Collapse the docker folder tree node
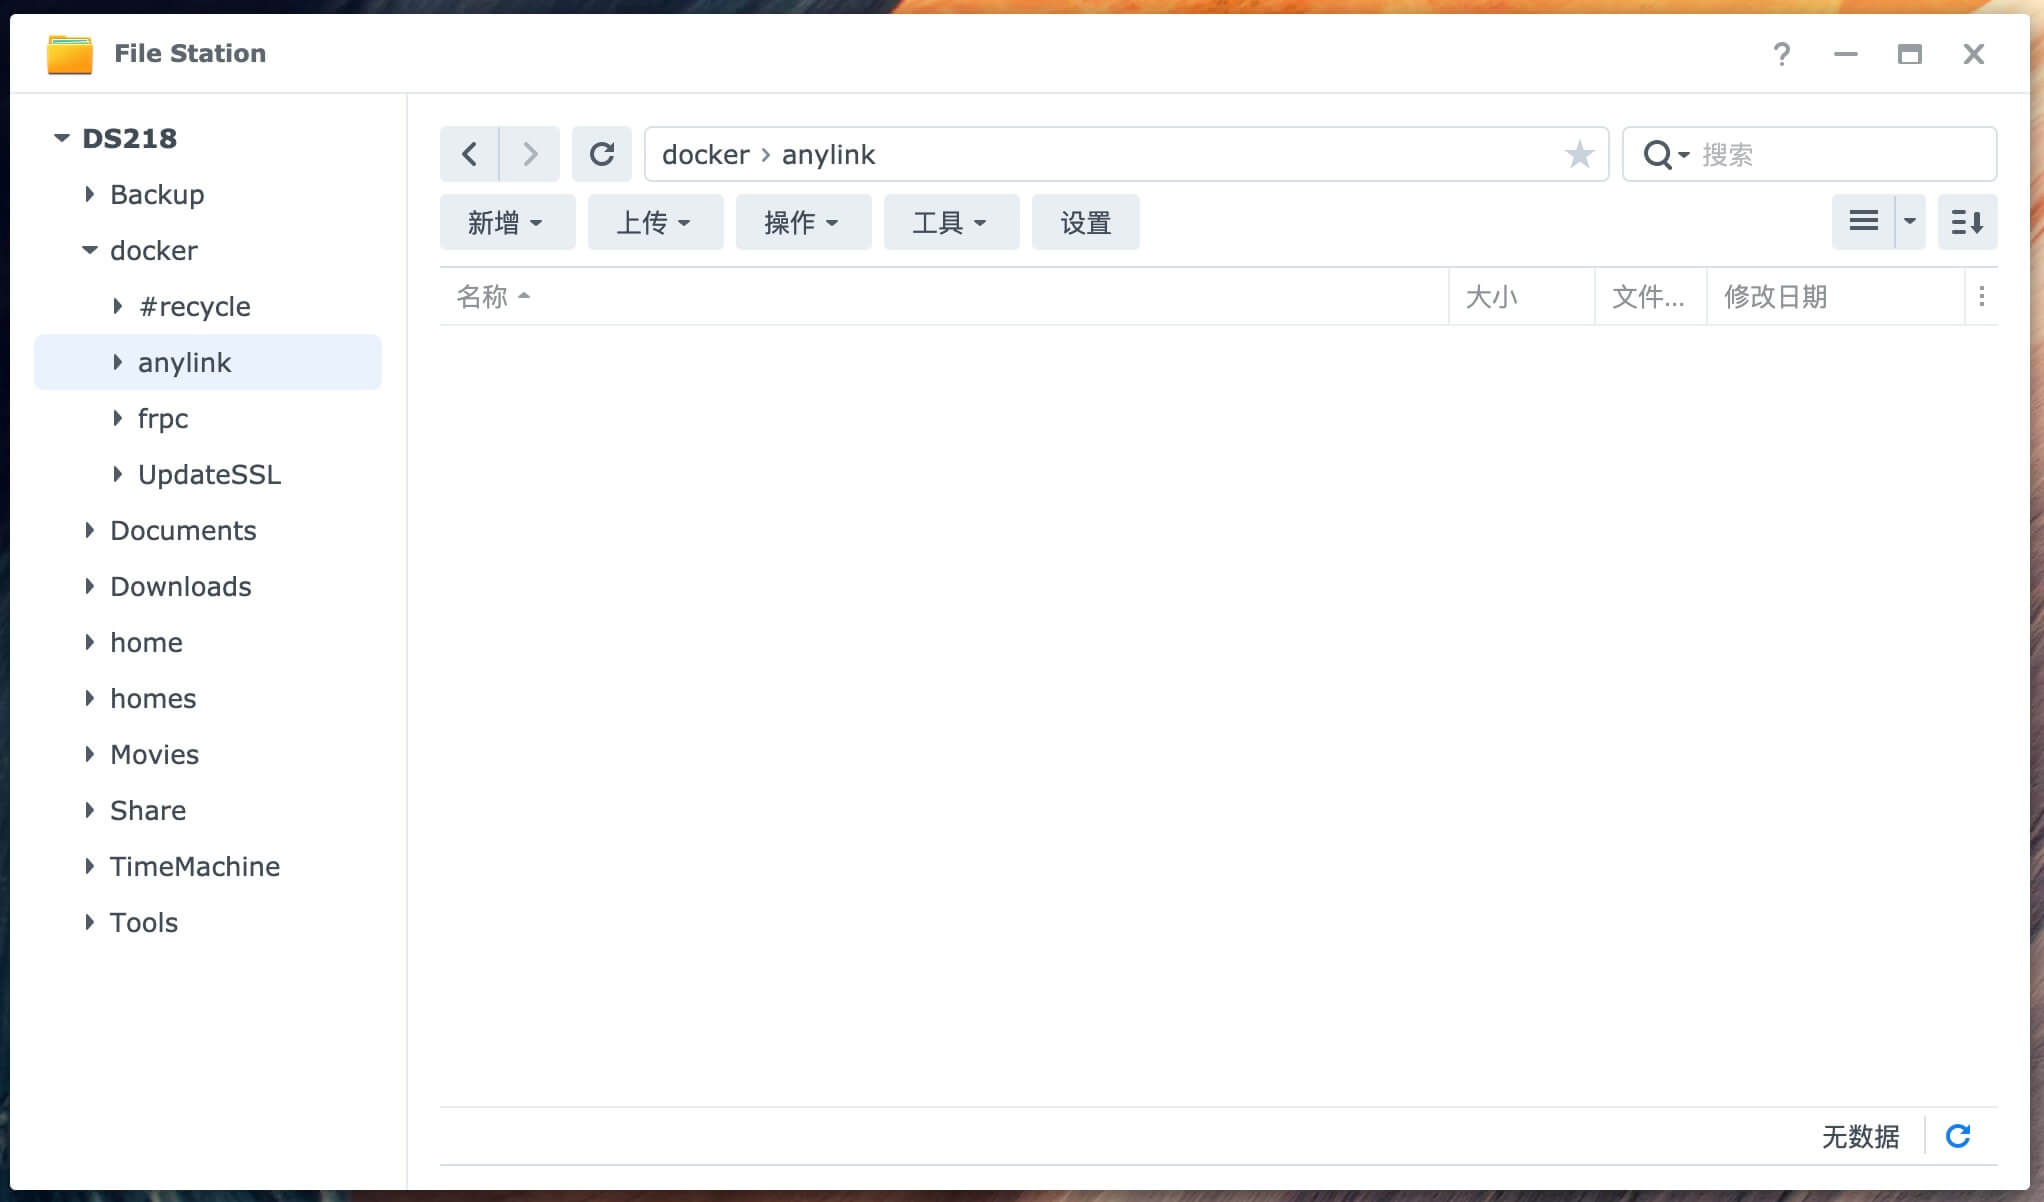 tap(90, 250)
